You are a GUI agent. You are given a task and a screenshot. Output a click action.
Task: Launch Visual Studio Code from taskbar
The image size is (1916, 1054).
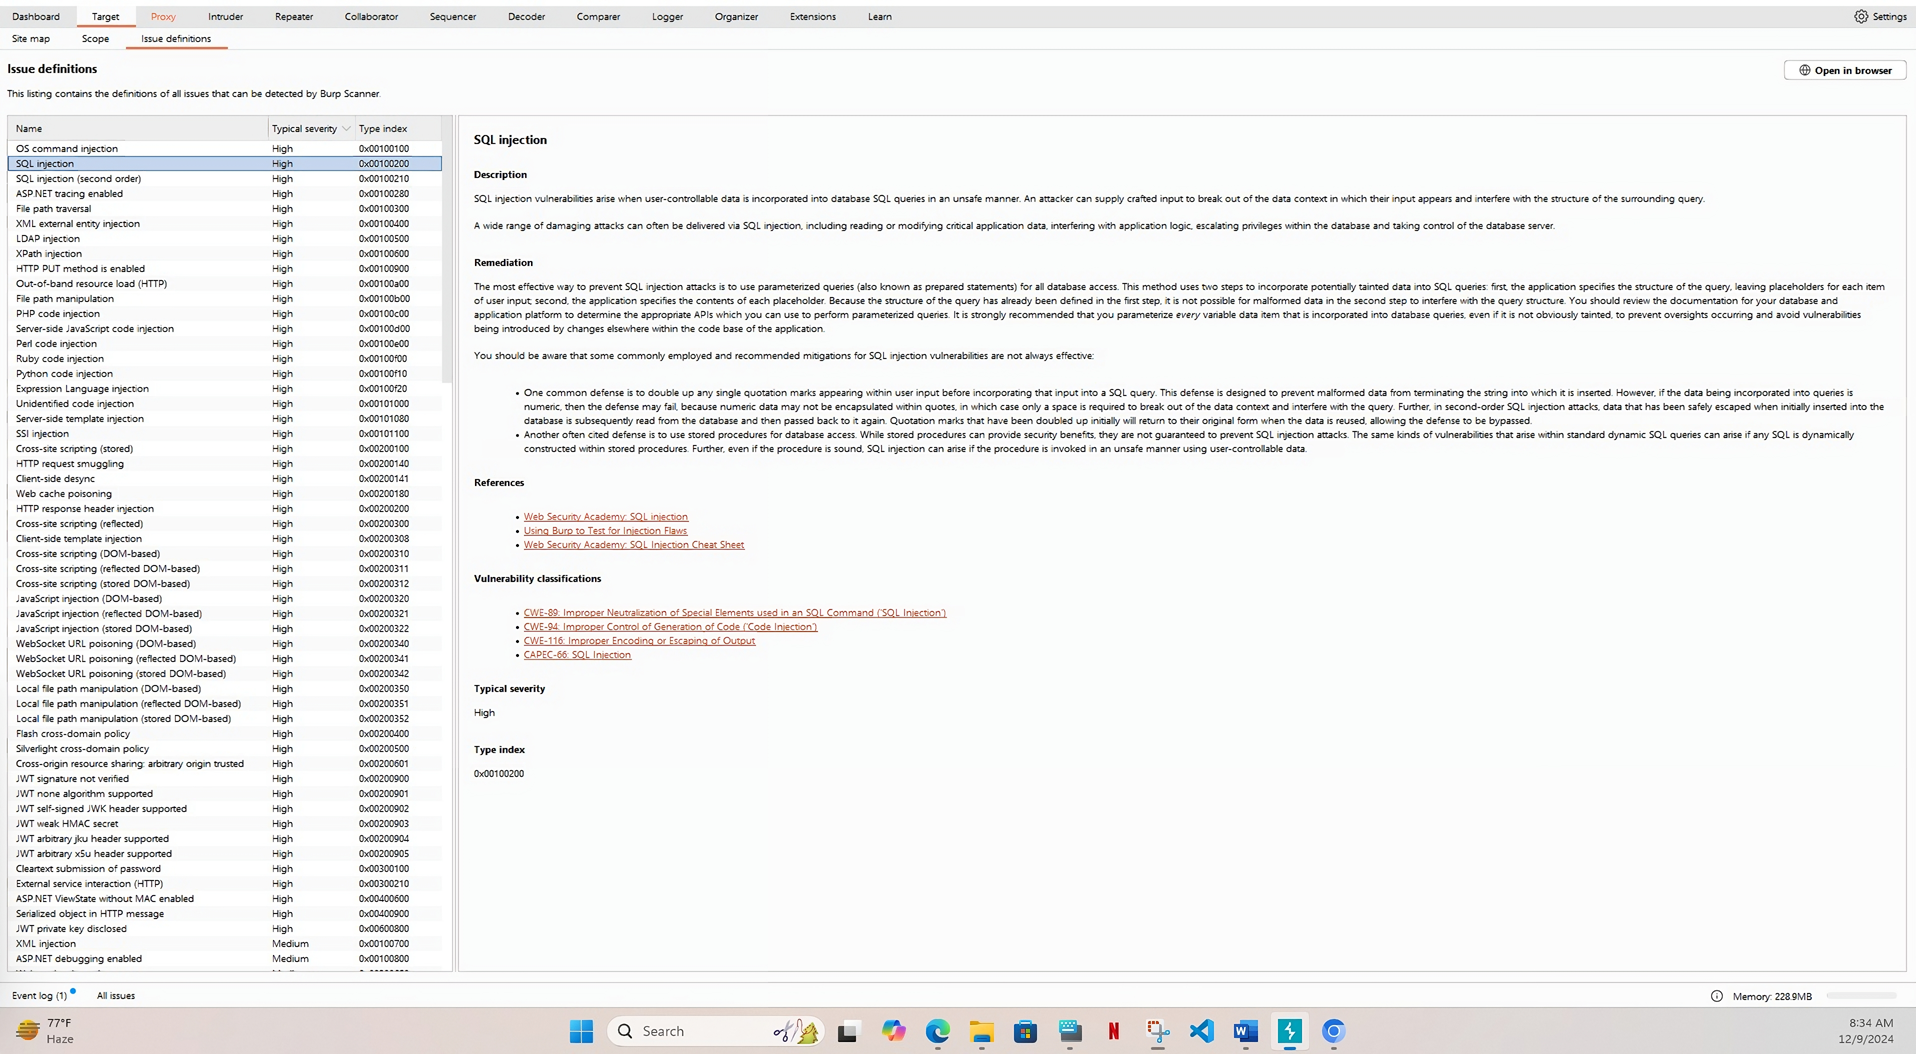1201,1031
